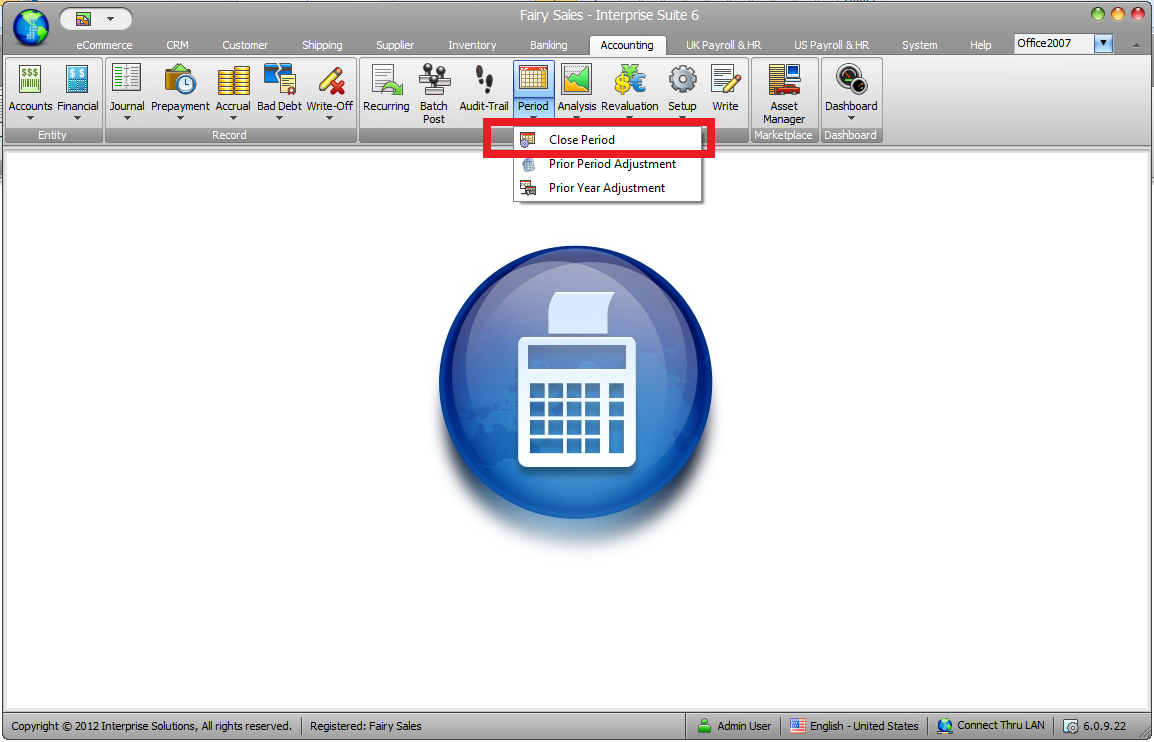Select Close Period from the menu
Viewport: 1154px width, 742px height.
(582, 140)
